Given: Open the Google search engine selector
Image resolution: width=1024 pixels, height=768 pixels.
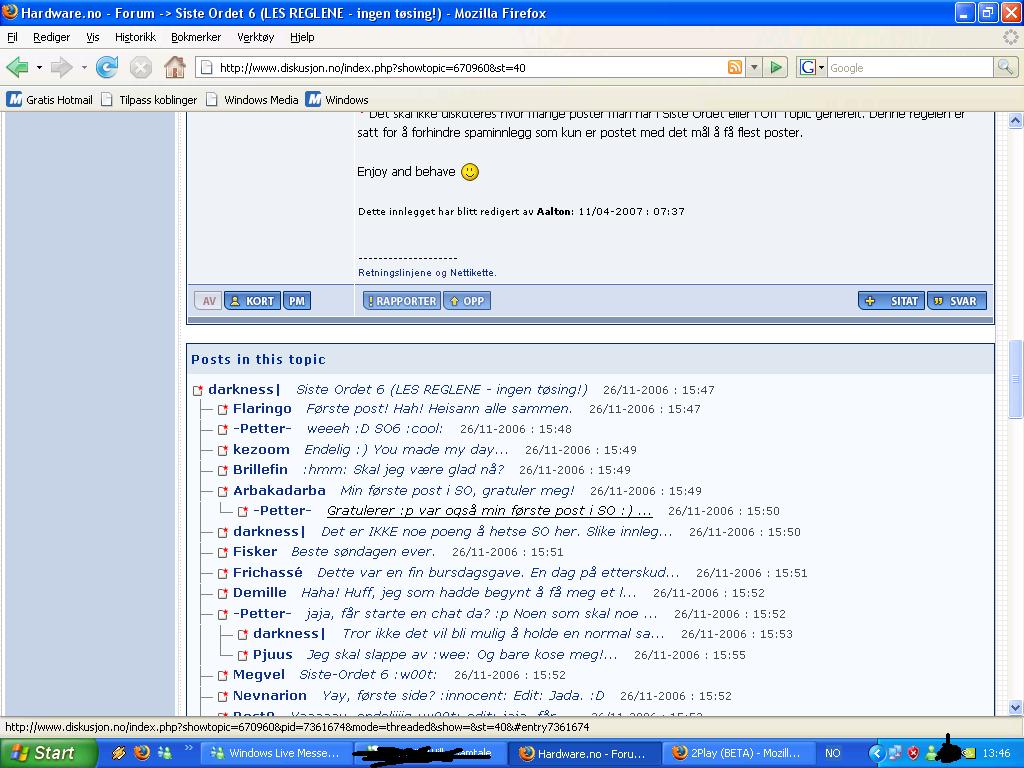Looking at the screenshot, I should point(812,67).
